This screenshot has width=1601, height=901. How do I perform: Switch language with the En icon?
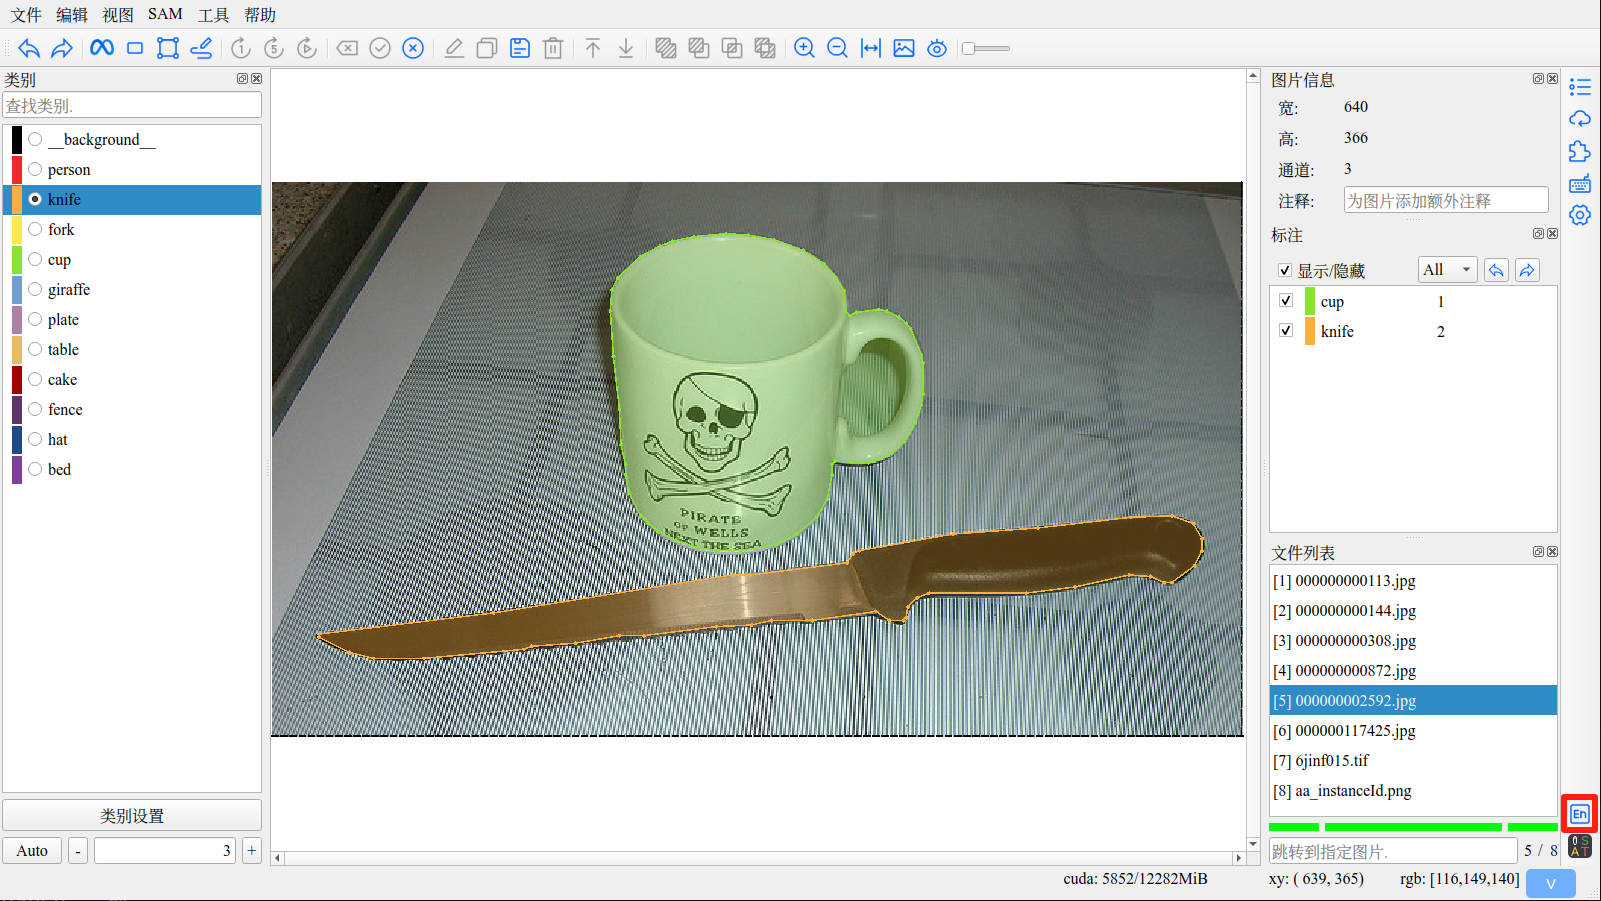(1580, 814)
